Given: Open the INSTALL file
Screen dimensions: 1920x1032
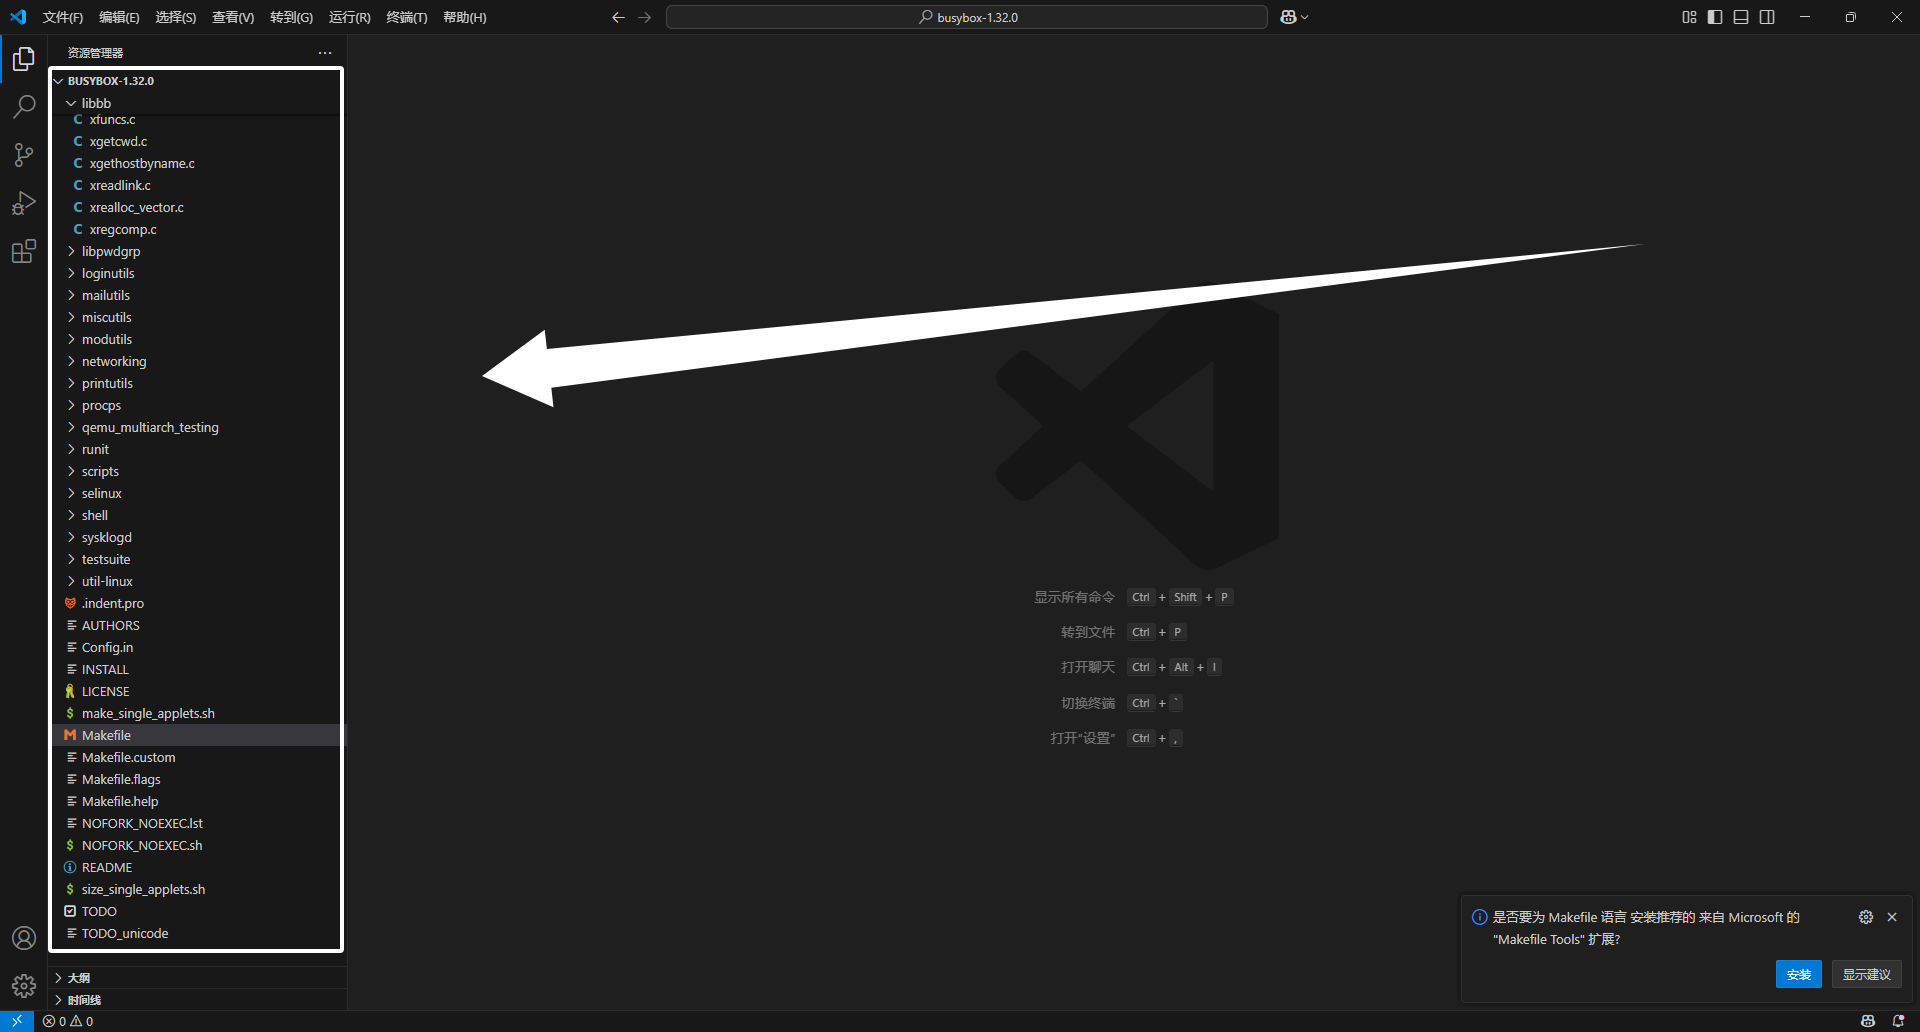Looking at the screenshot, I should [x=197, y=669].
